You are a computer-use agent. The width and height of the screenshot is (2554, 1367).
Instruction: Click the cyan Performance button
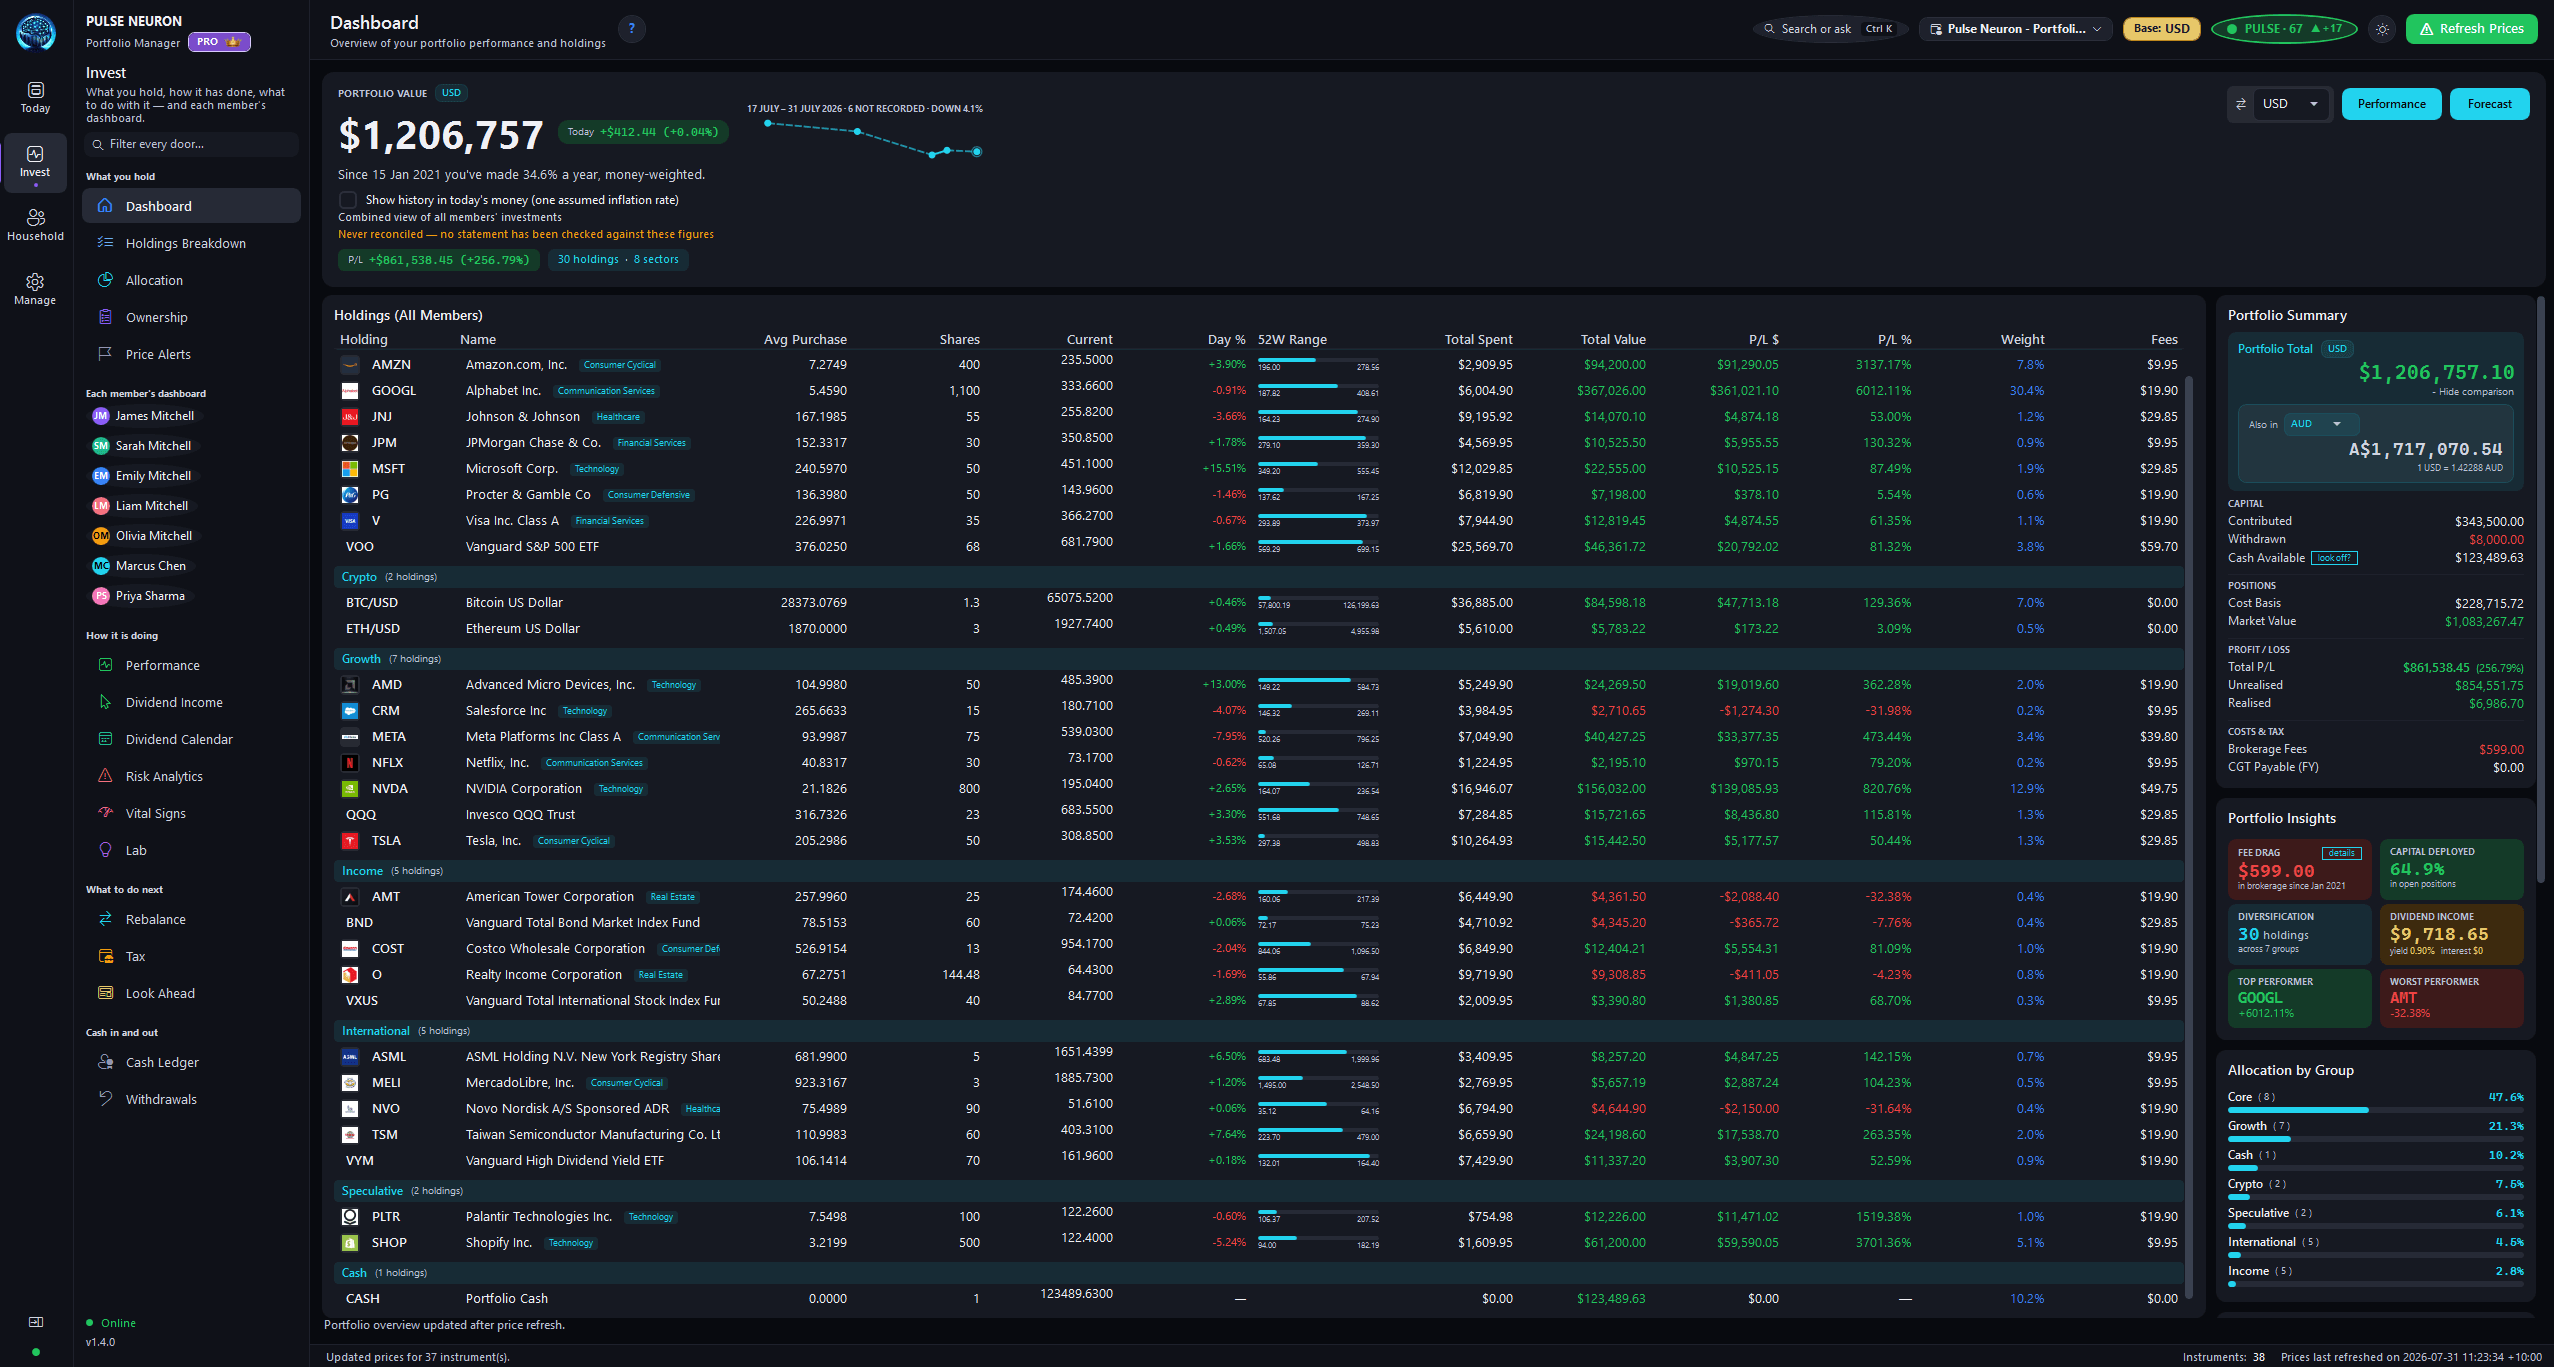(2391, 104)
